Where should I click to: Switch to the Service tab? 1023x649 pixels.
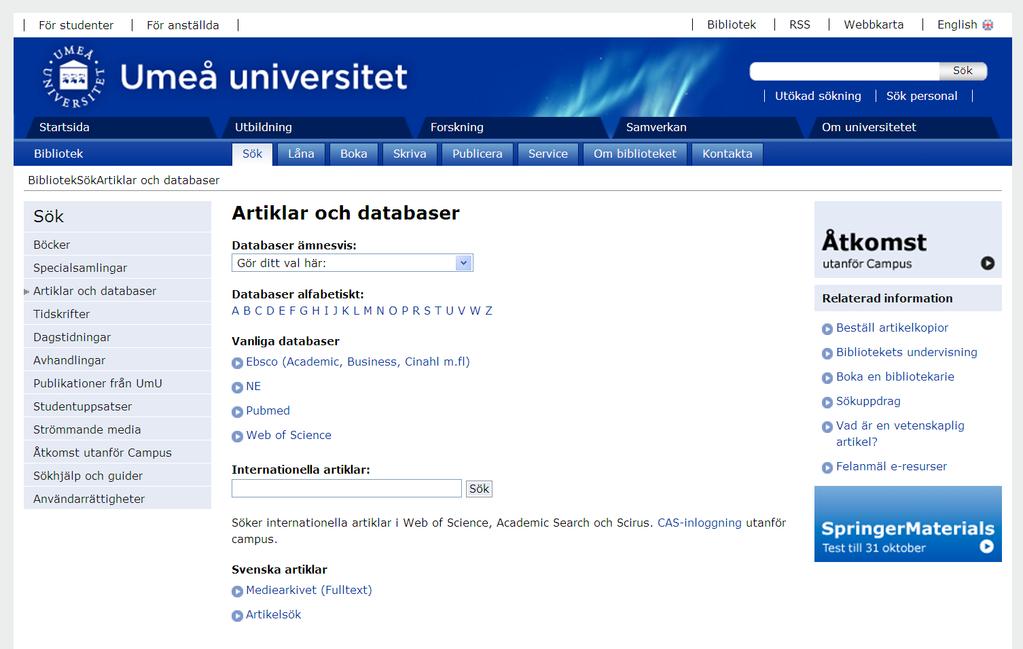click(x=548, y=154)
